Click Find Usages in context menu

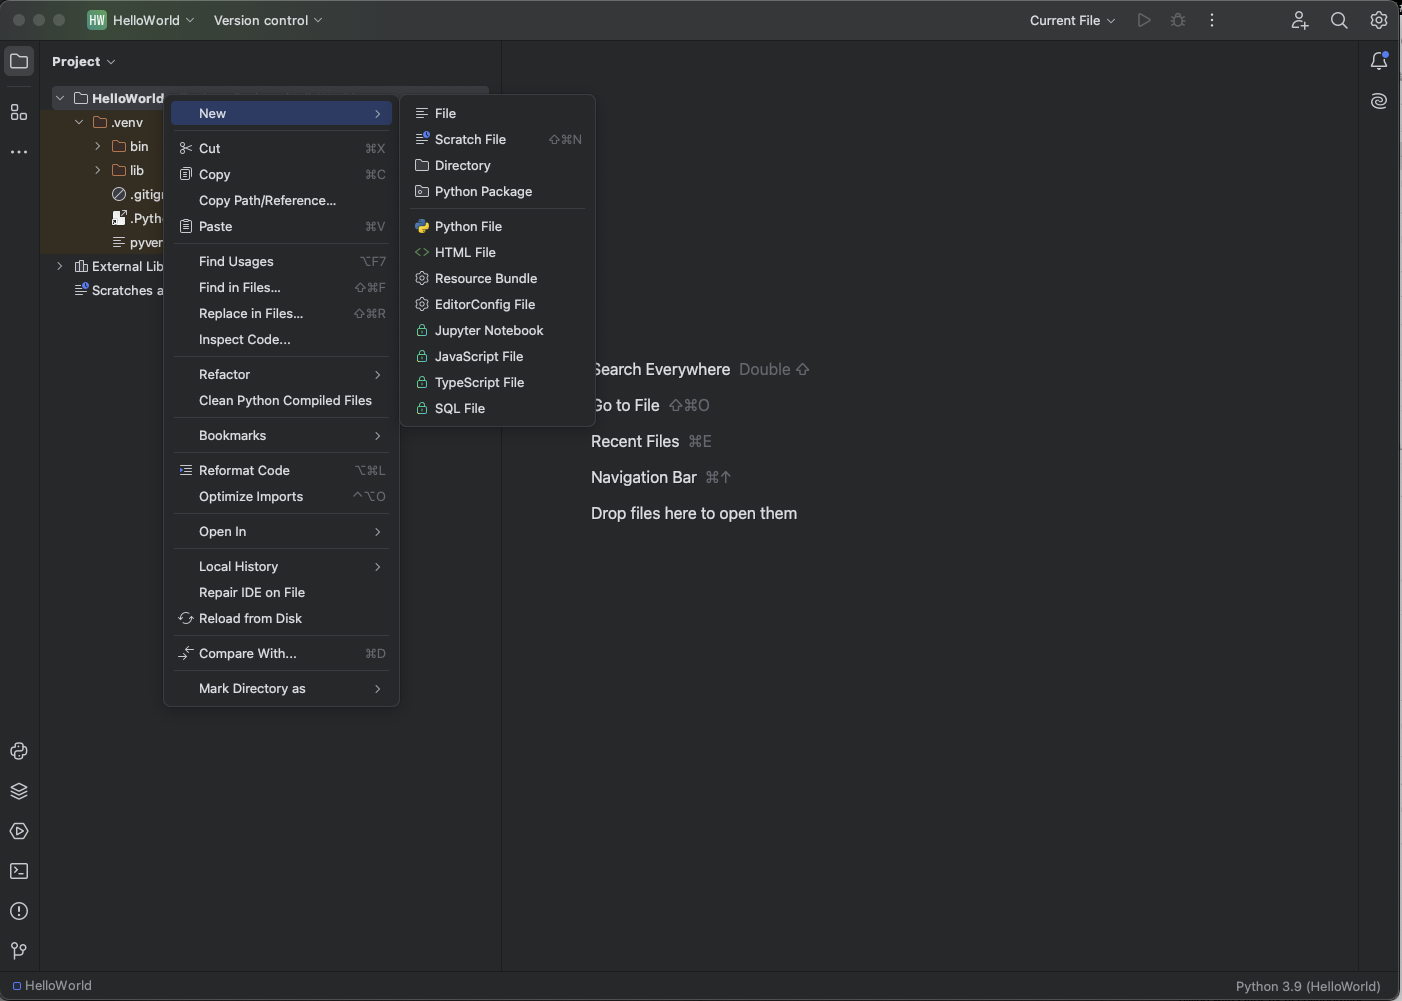281,261
